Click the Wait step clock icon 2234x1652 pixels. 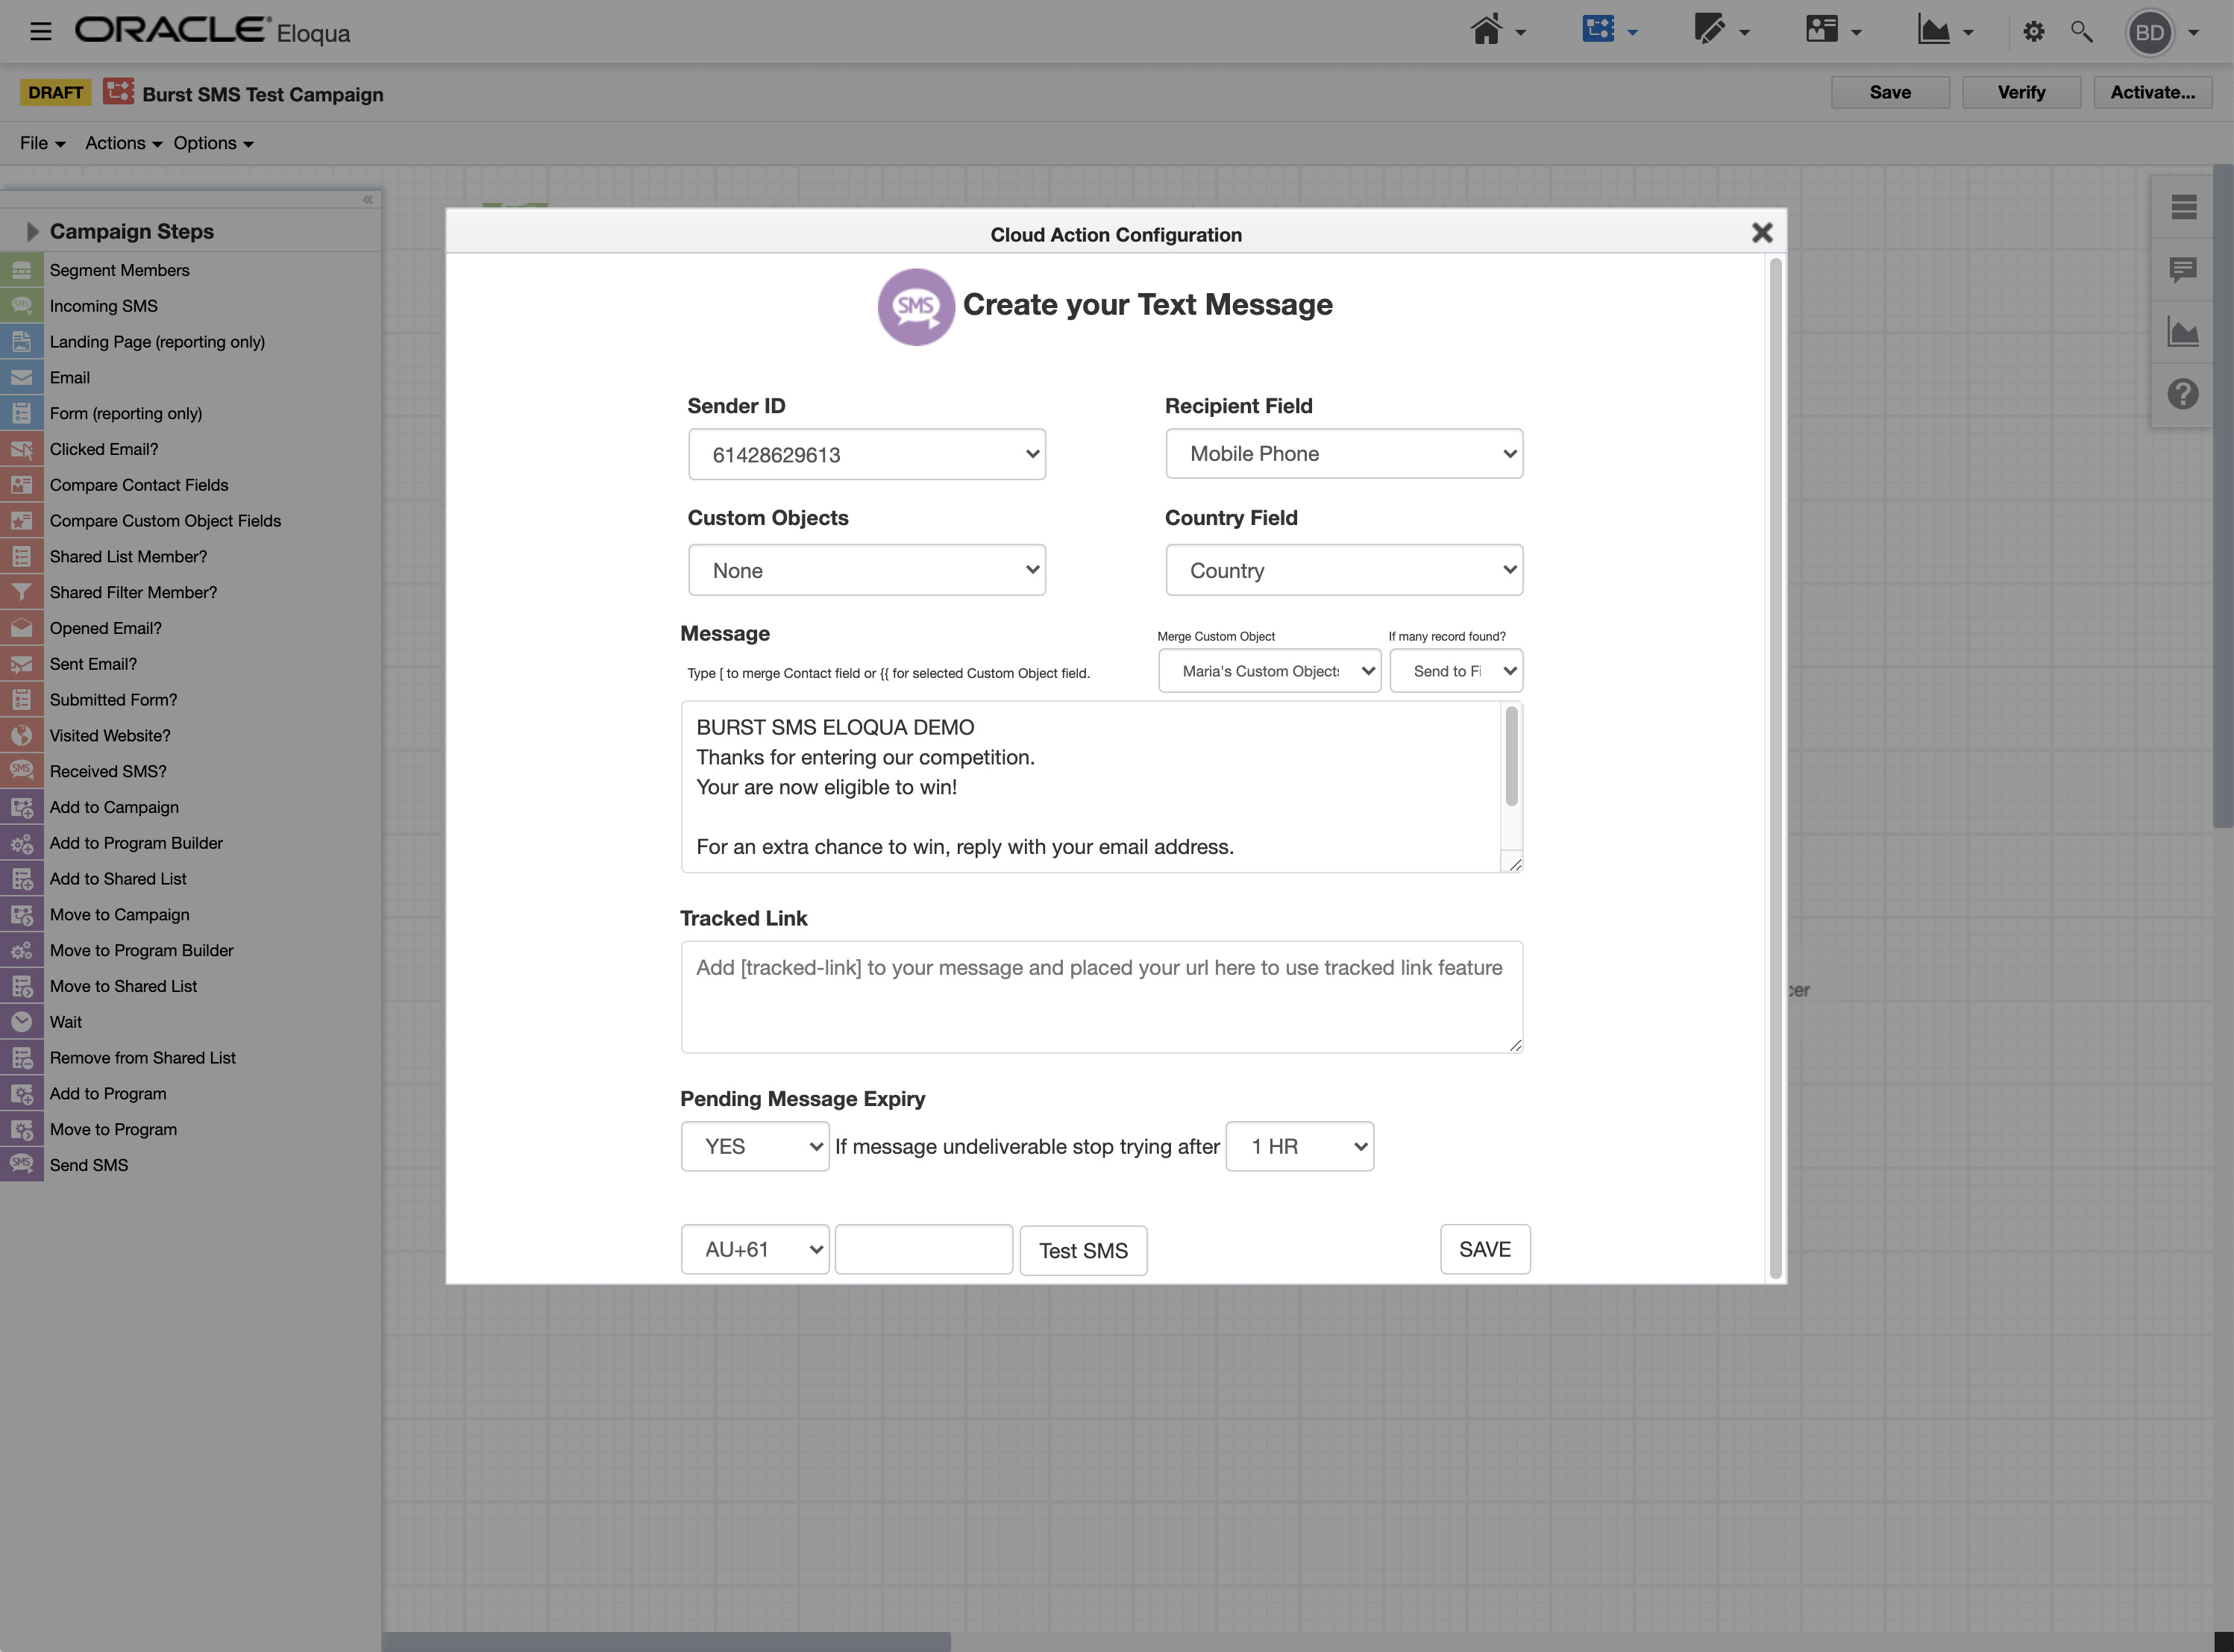coord(21,1022)
